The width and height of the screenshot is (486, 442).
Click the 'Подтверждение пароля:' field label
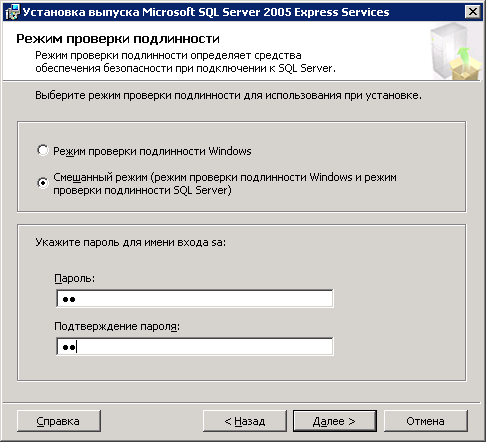[x=117, y=326]
